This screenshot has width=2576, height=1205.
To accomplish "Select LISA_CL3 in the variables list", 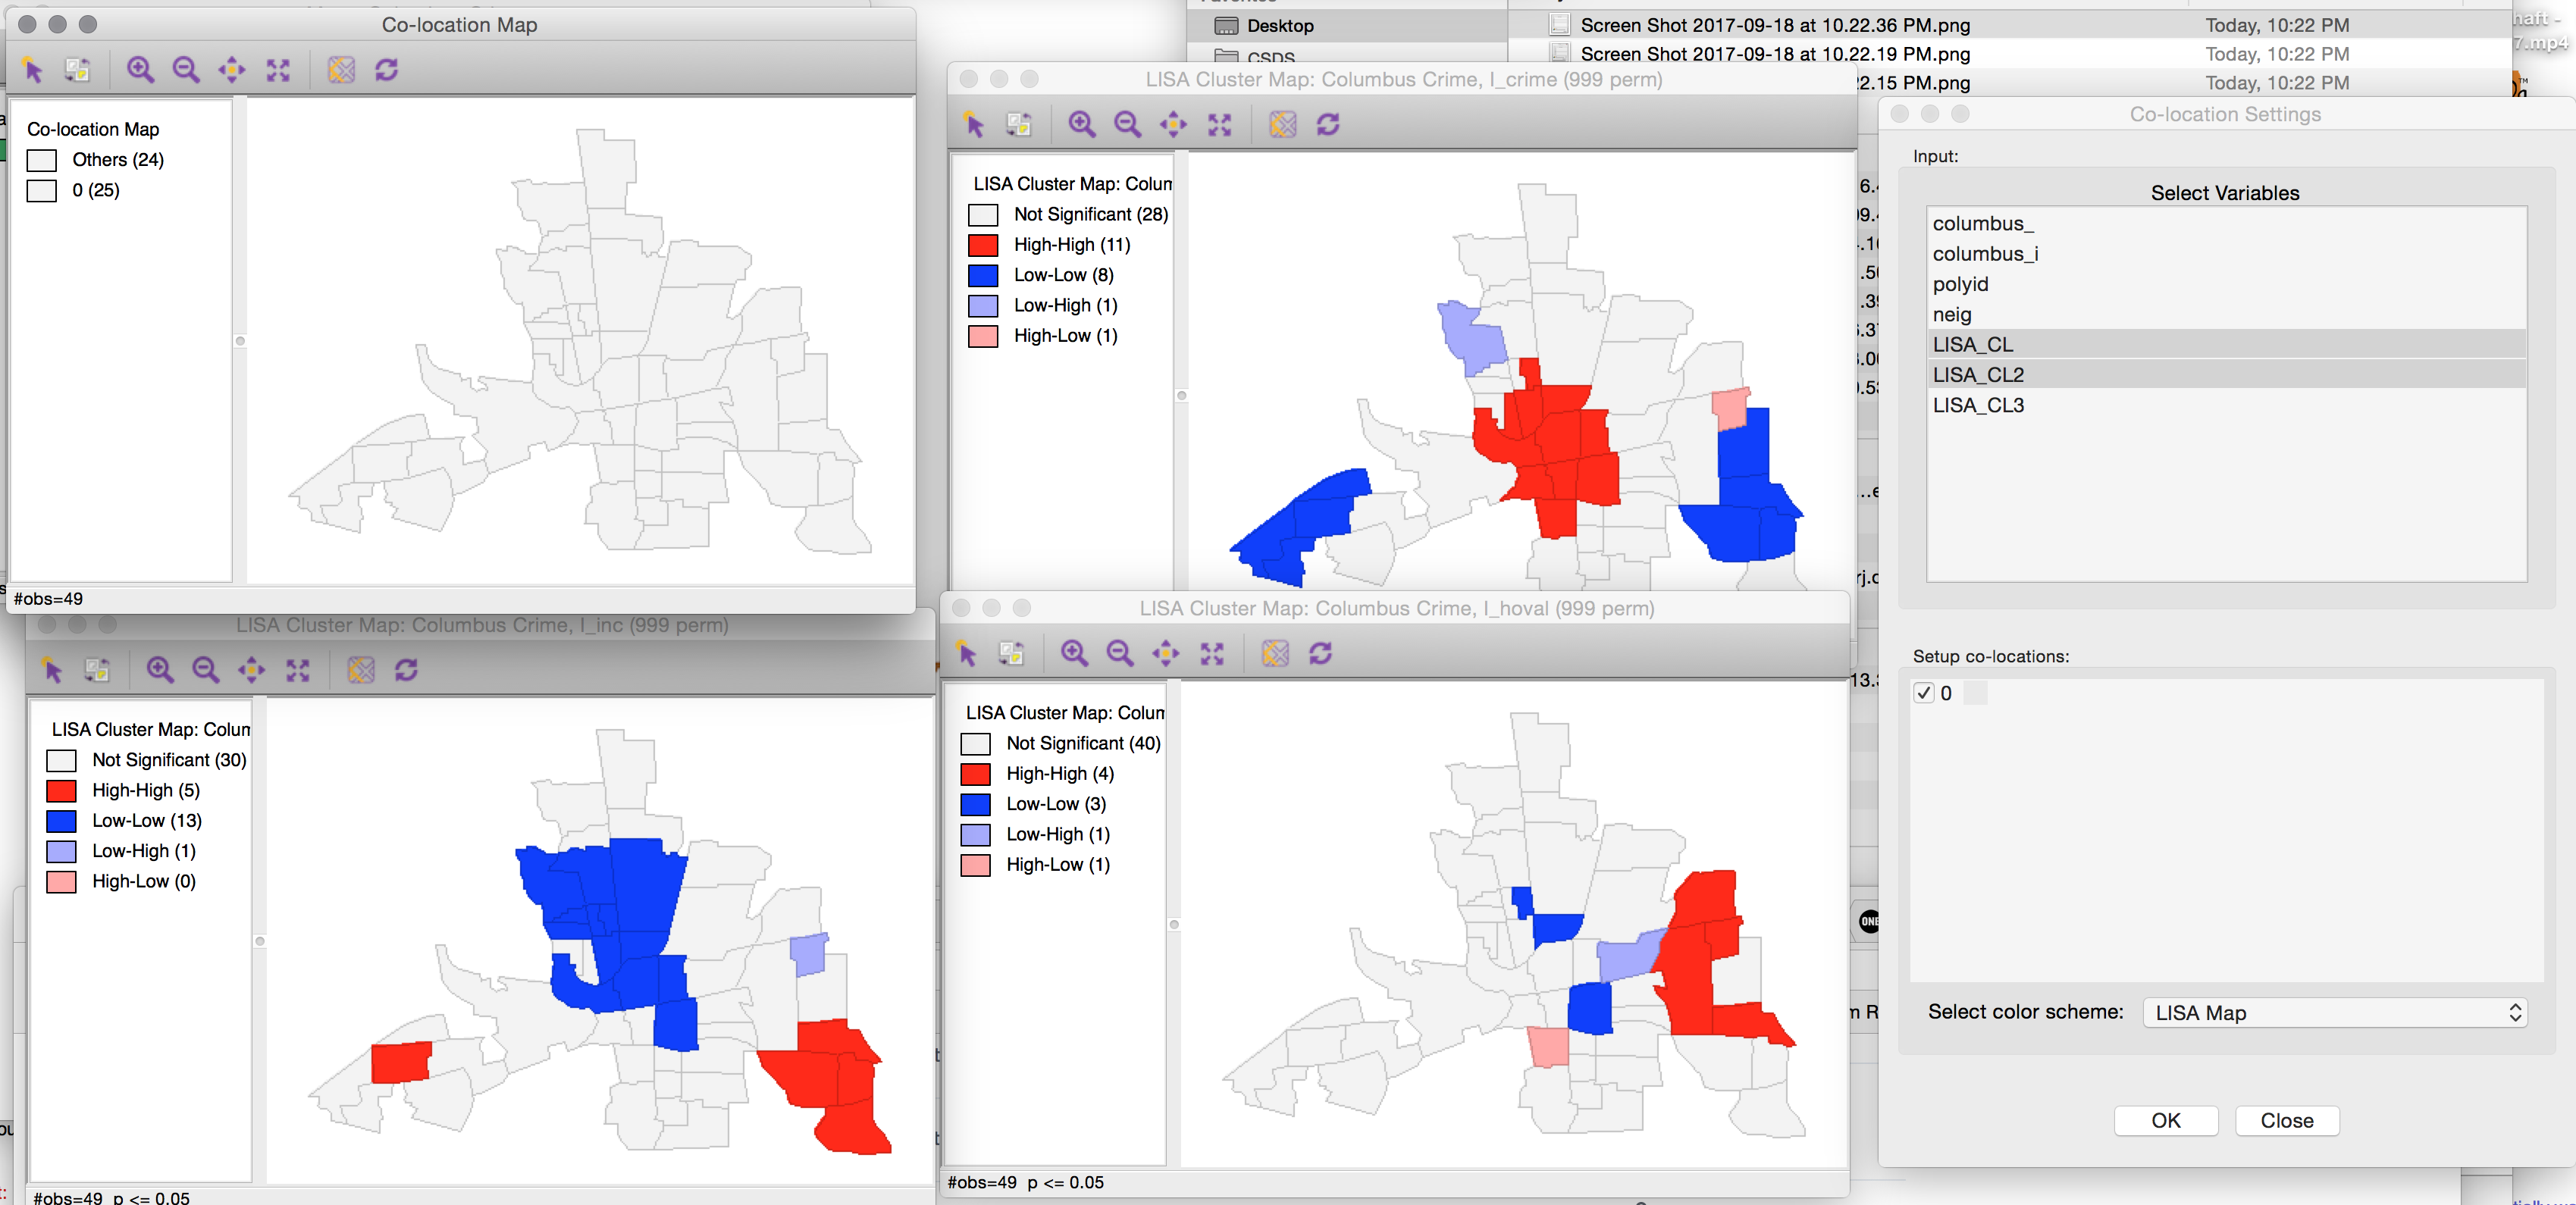I will click(1977, 405).
